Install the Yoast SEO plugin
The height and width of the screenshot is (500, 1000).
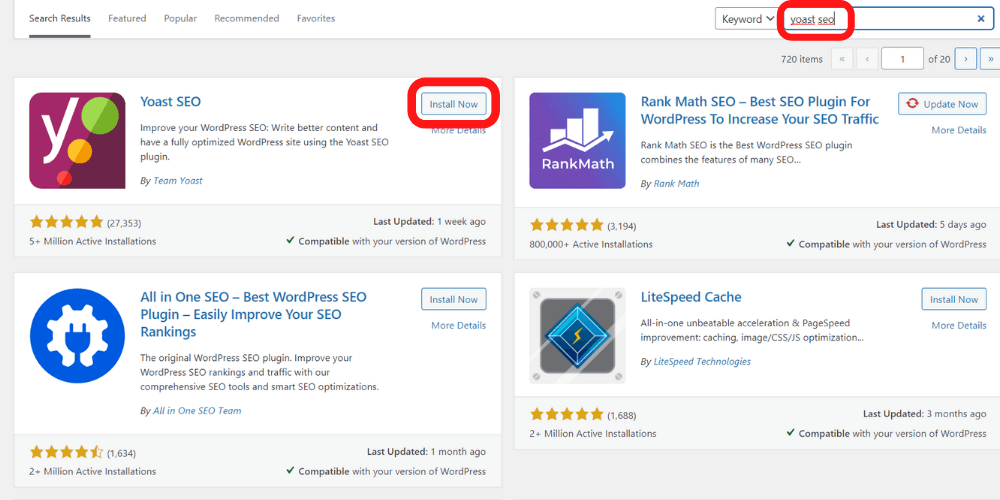[453, 104]
